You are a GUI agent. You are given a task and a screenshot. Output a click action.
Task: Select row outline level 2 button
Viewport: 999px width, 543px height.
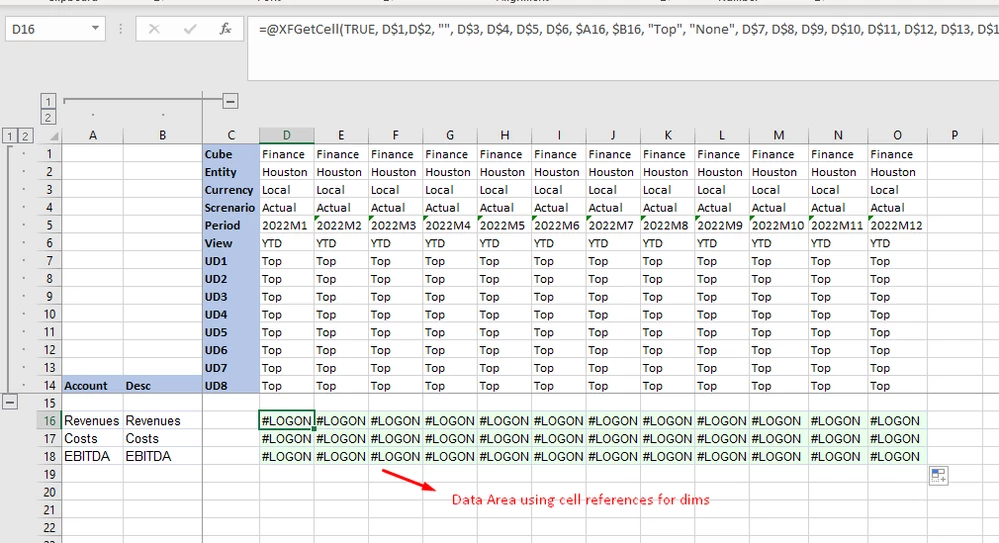point(25,136)
